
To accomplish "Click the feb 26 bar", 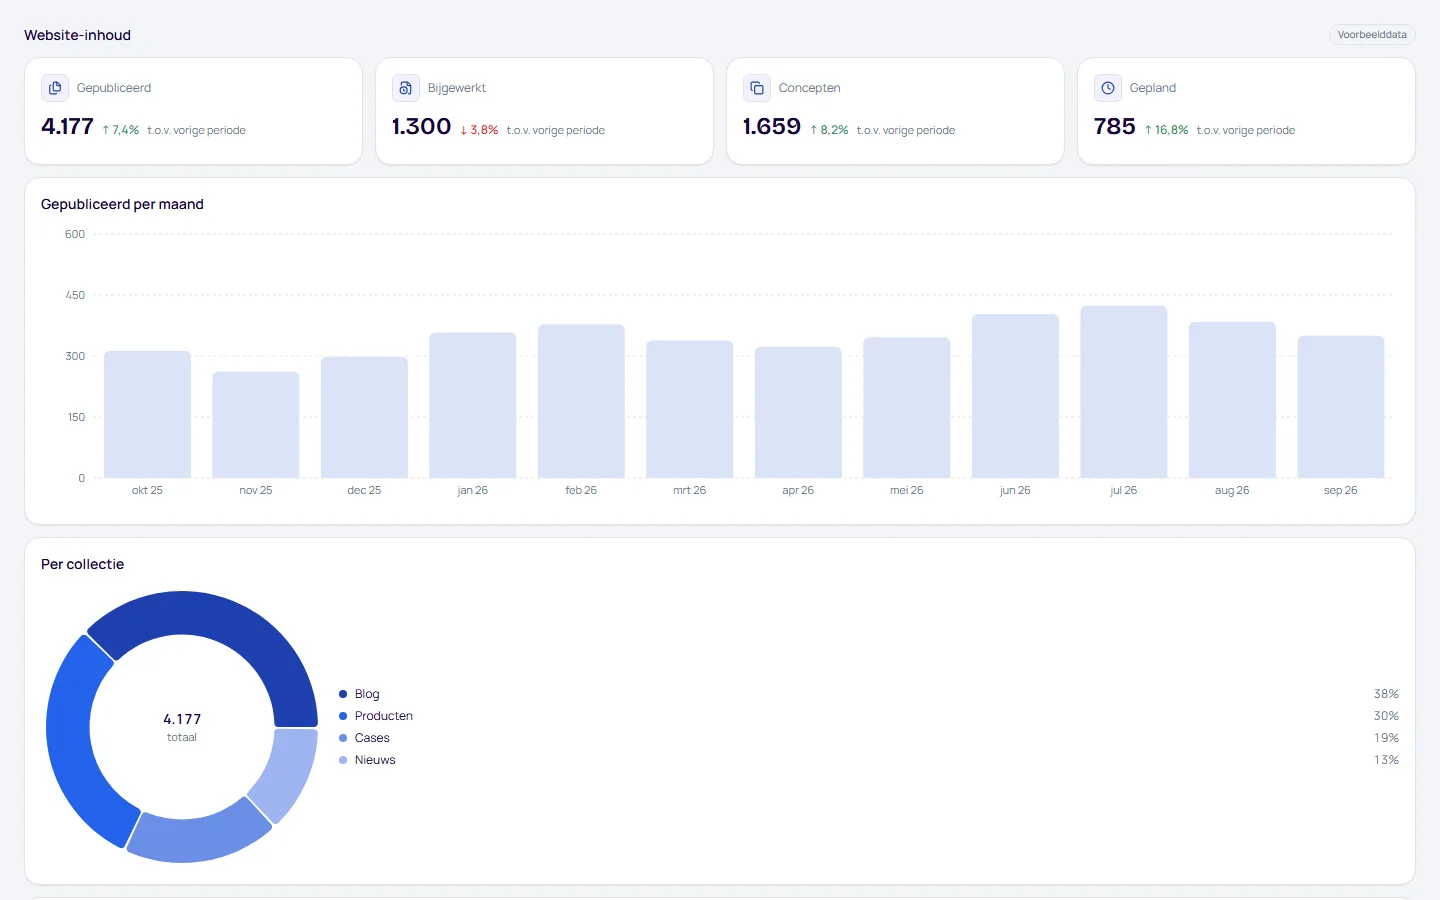I will point(581,401).
